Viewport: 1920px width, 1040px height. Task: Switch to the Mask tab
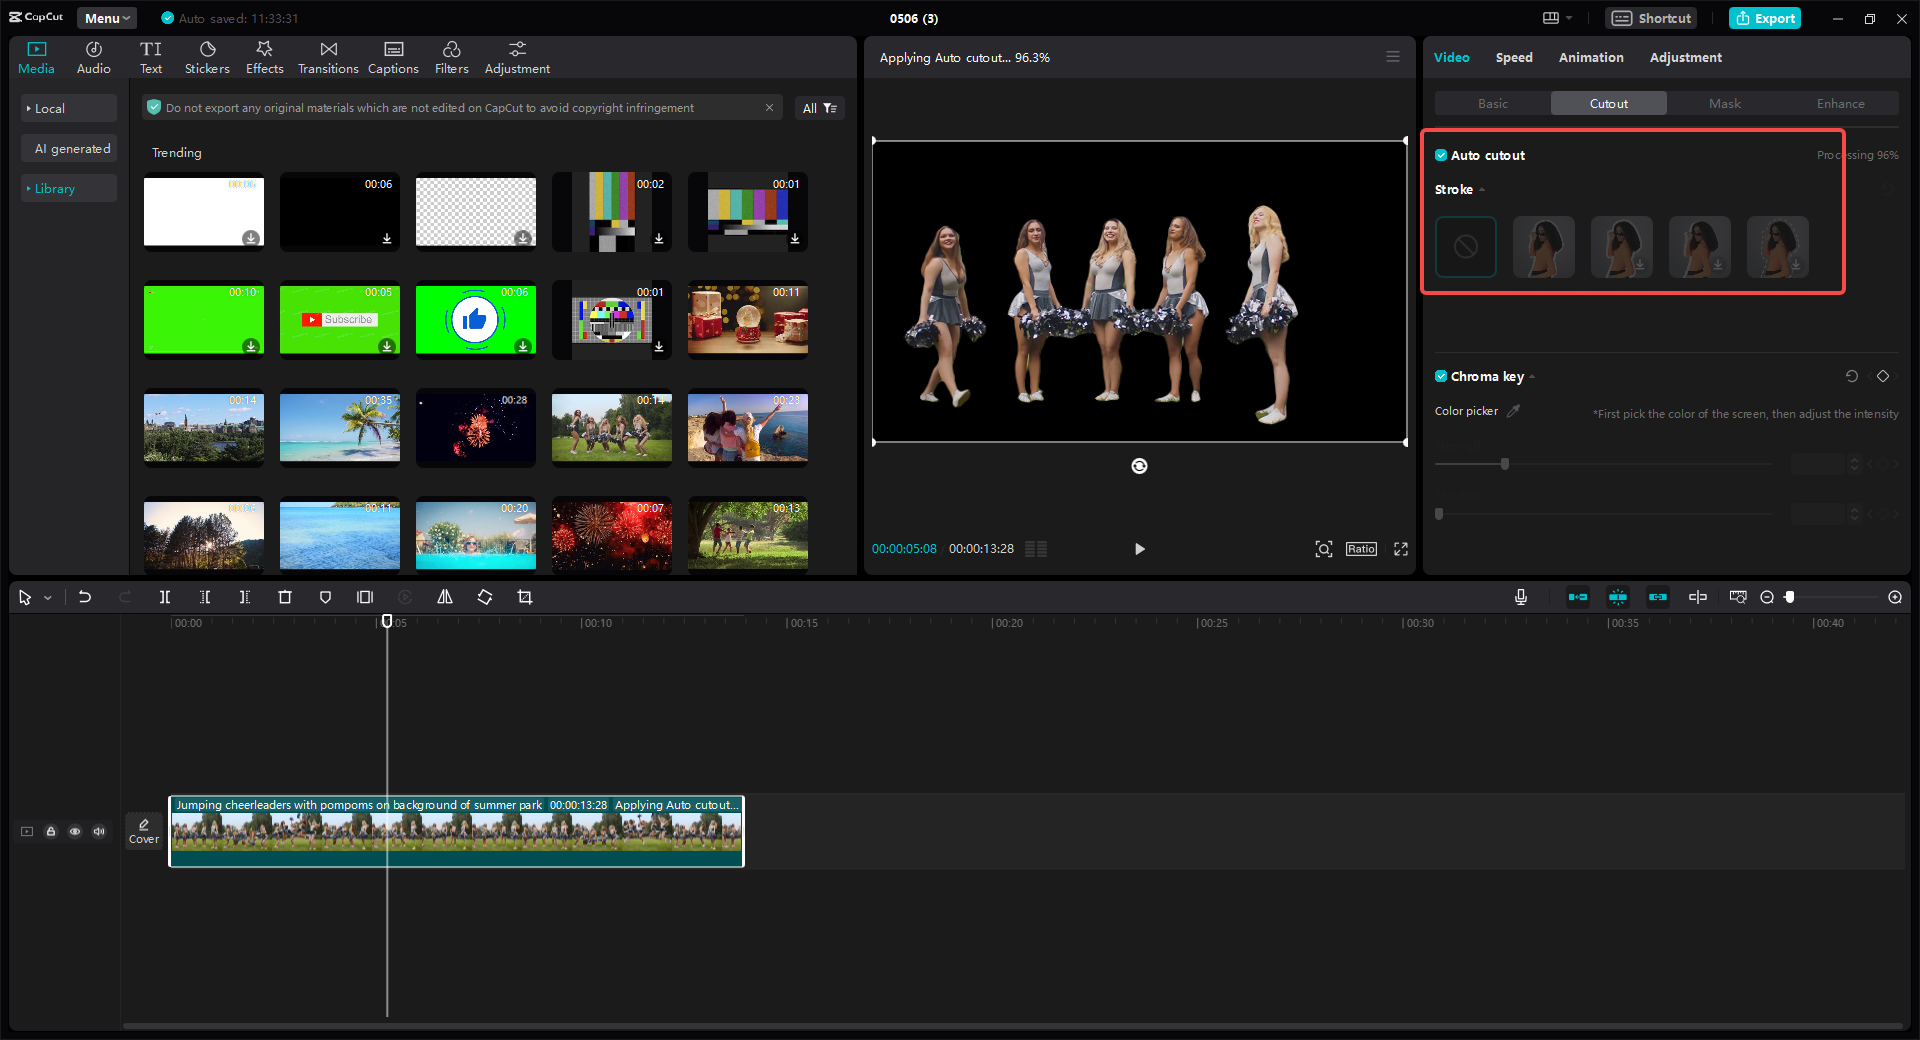tap(1724, 103)
